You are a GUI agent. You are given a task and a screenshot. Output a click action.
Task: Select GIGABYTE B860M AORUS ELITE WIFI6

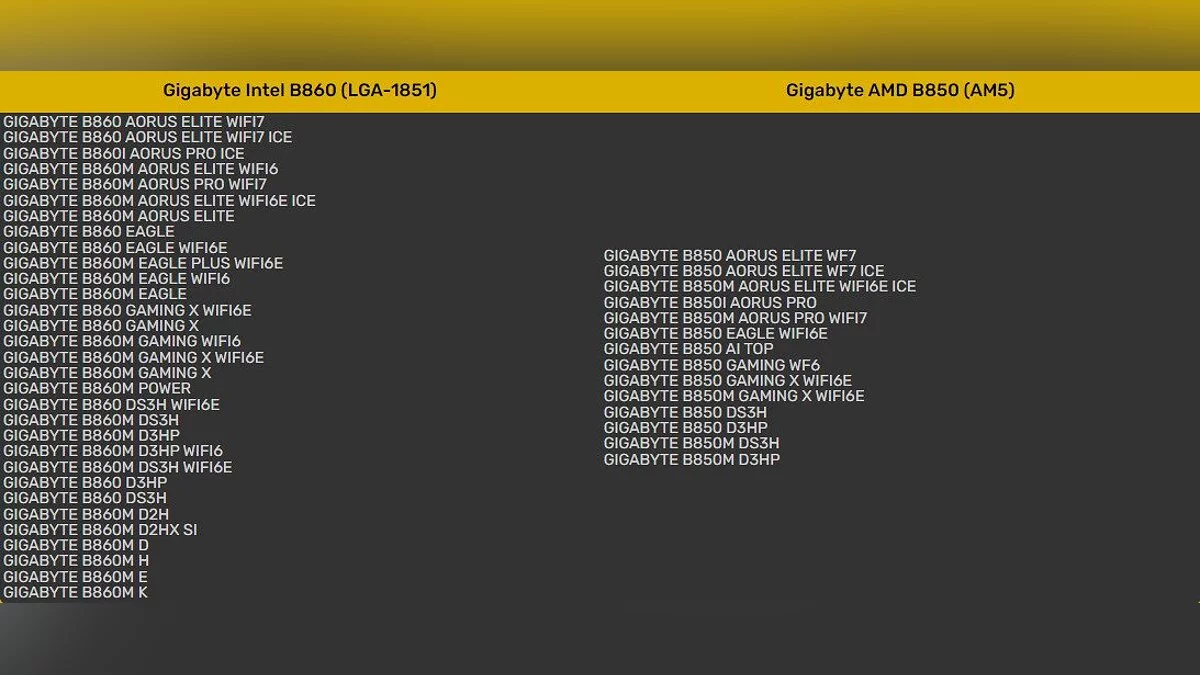(141, 169)
